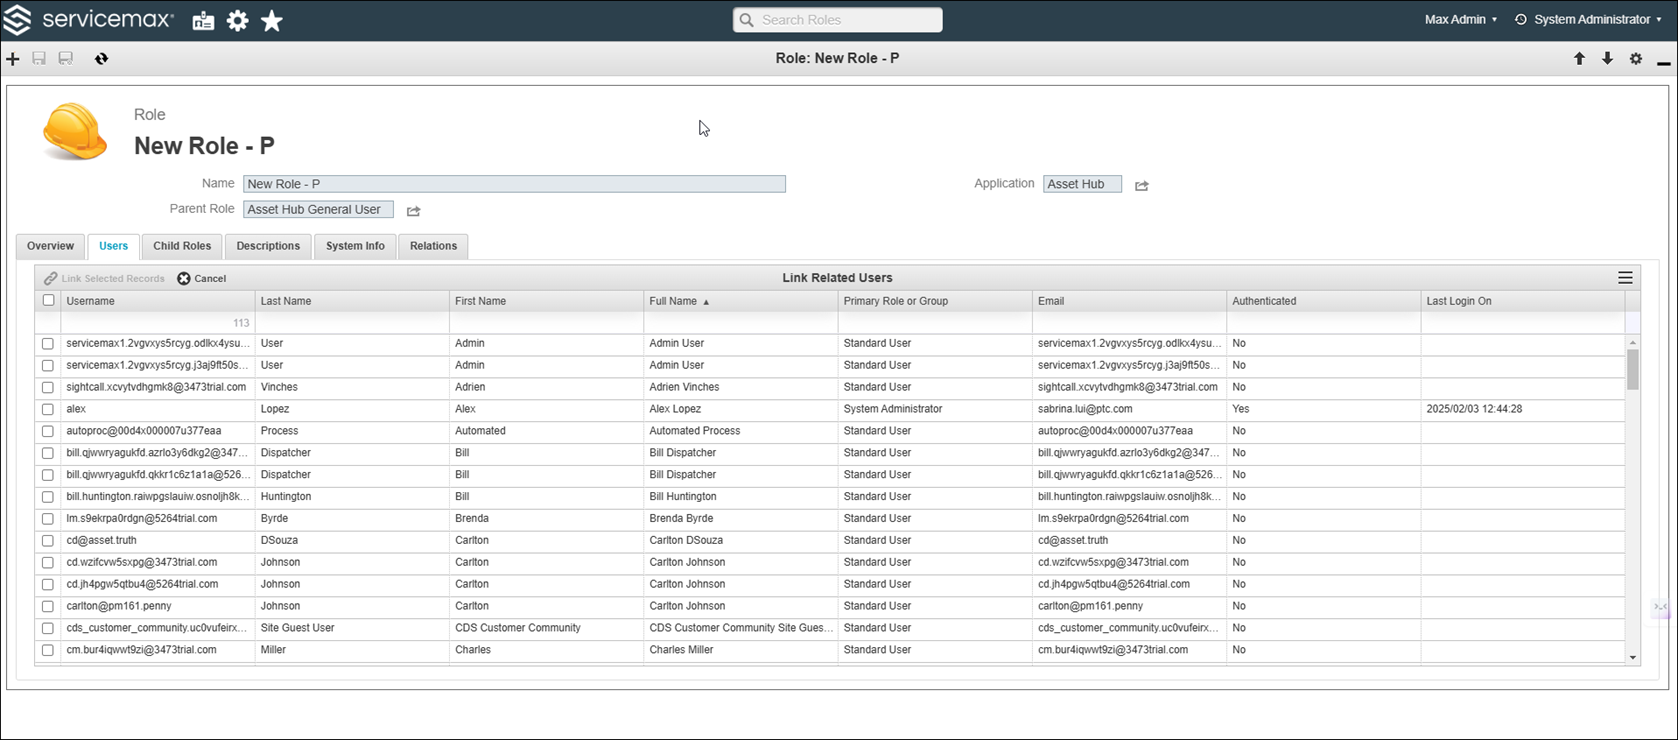Click the Username filter field

coord(158,323)
